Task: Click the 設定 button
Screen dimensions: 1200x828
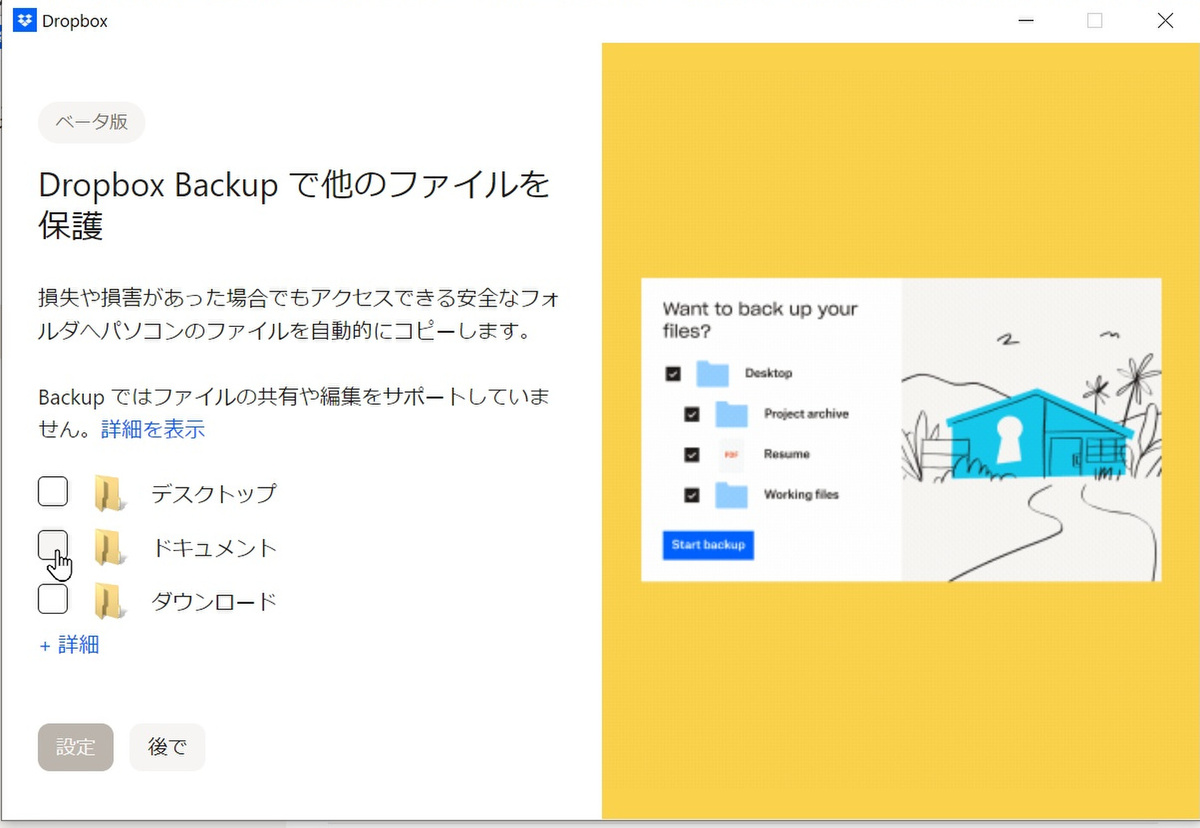Action: [75, 747]
